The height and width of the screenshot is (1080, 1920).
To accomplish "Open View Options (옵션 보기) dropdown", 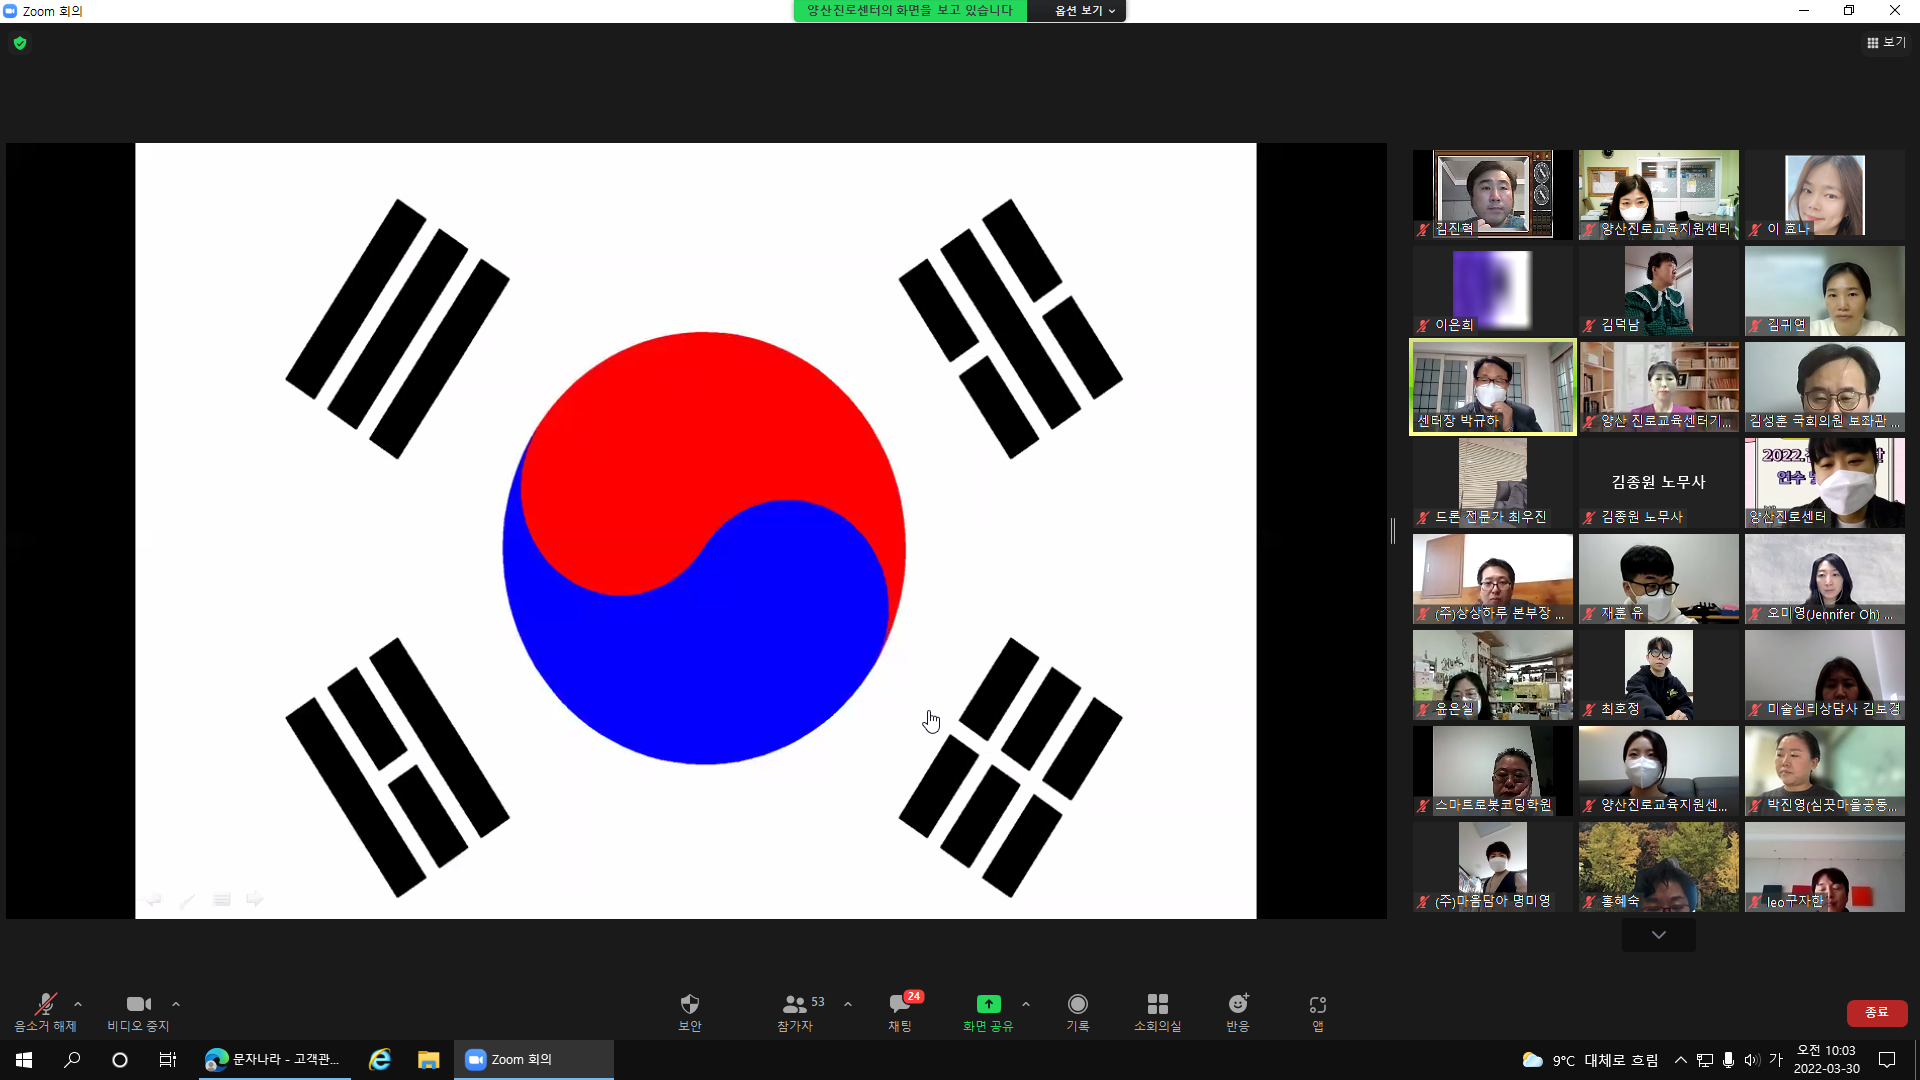I will [1084, 10].
